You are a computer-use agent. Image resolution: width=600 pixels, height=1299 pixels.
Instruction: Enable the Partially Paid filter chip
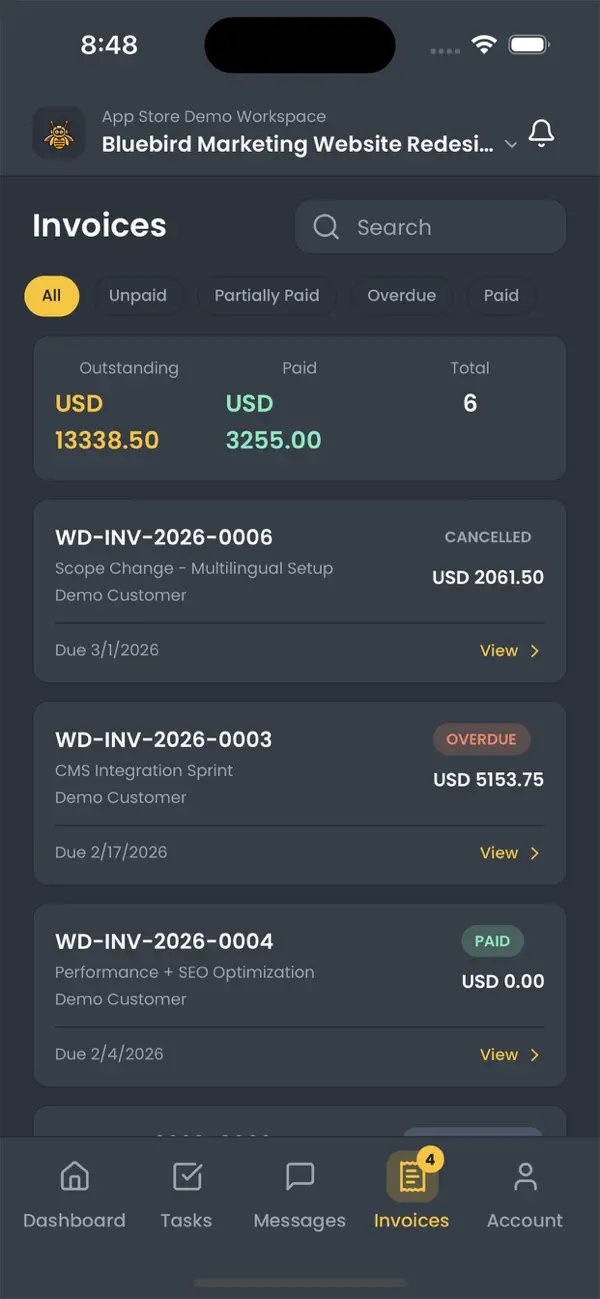pos(267,296)
